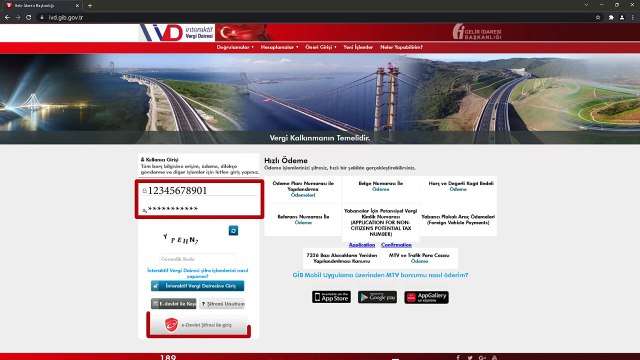Open the extensions puzzle icon
This screenshot has height=360, width=640.
(611, 18)
